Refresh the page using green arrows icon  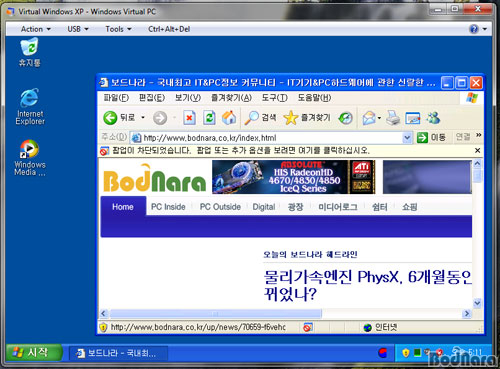coord(209,118)
